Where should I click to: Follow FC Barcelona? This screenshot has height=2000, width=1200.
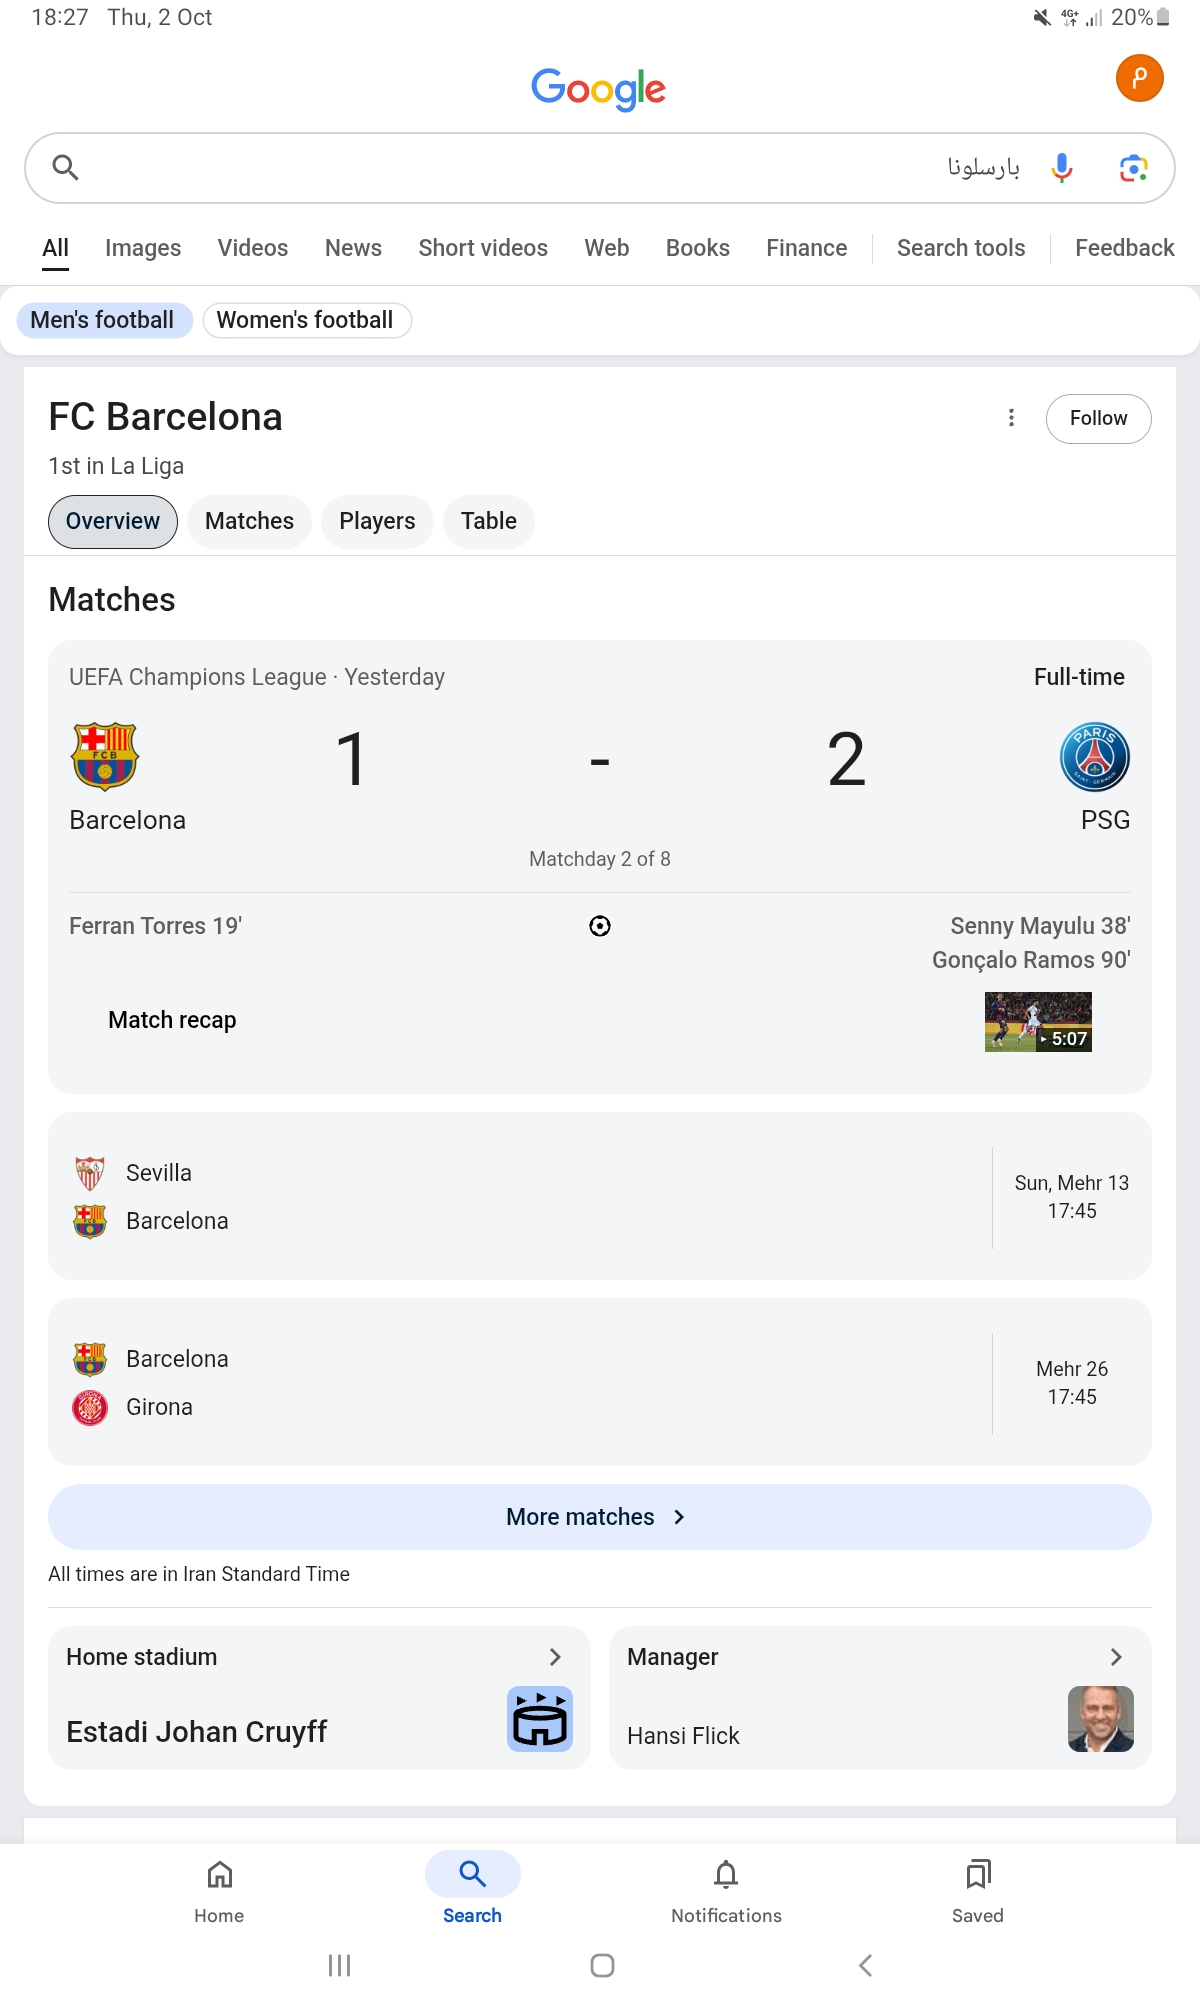coord(1098,418)
